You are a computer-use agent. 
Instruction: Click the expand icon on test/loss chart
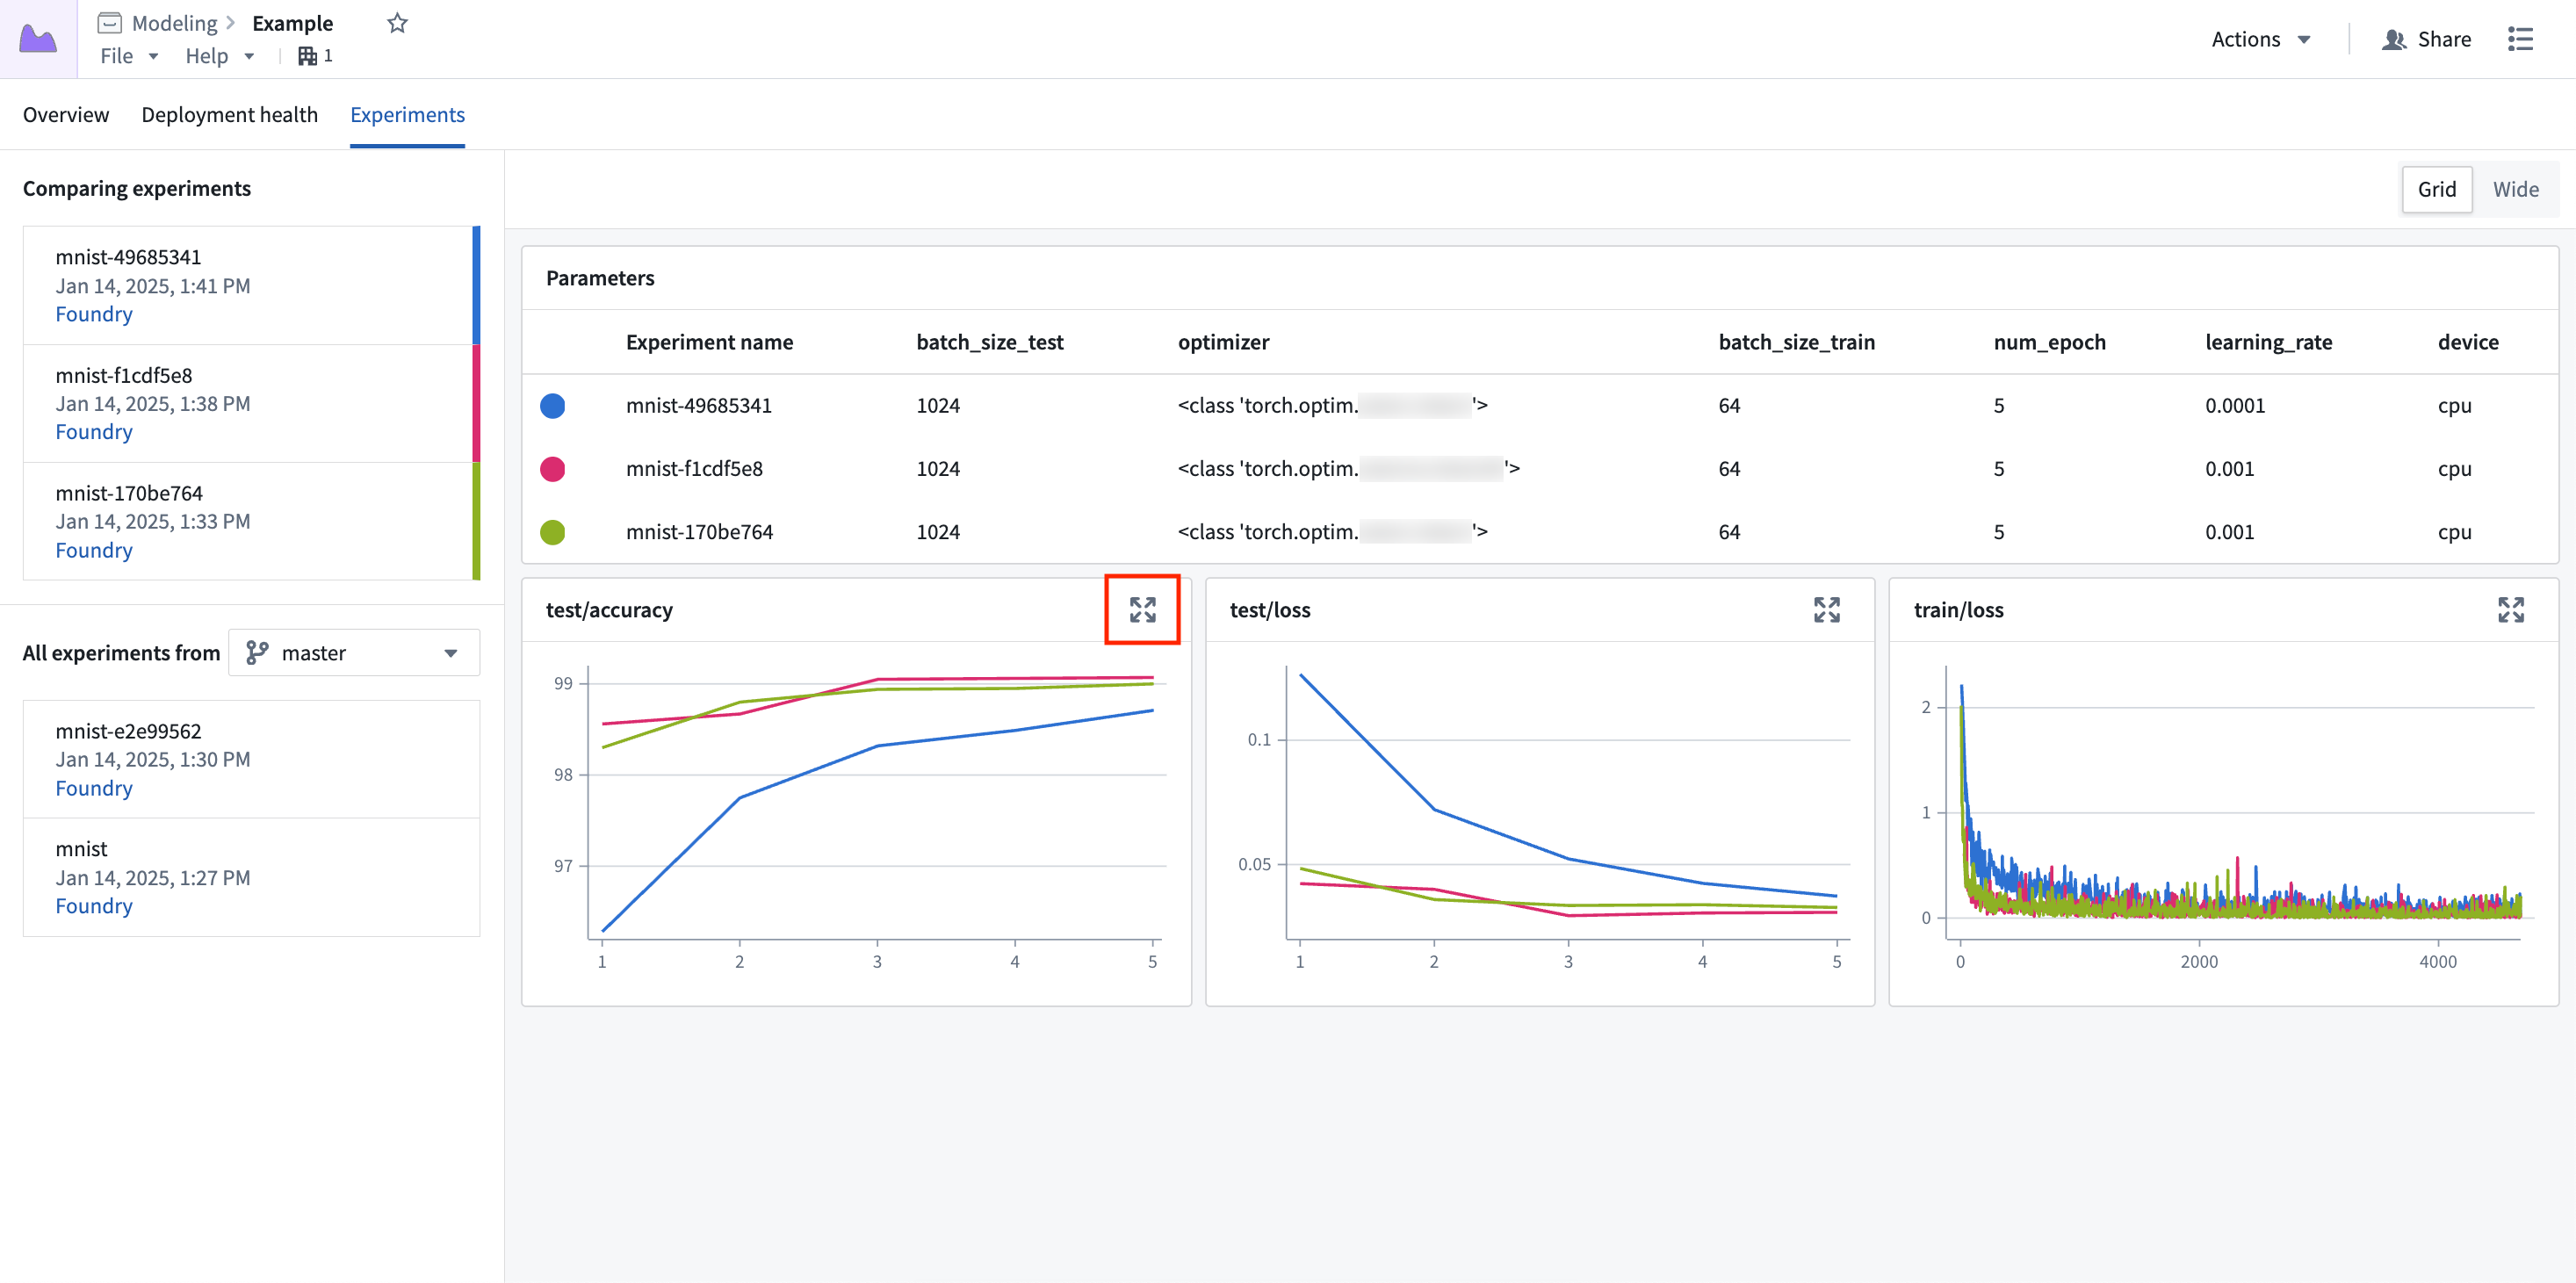[1829, 609]
